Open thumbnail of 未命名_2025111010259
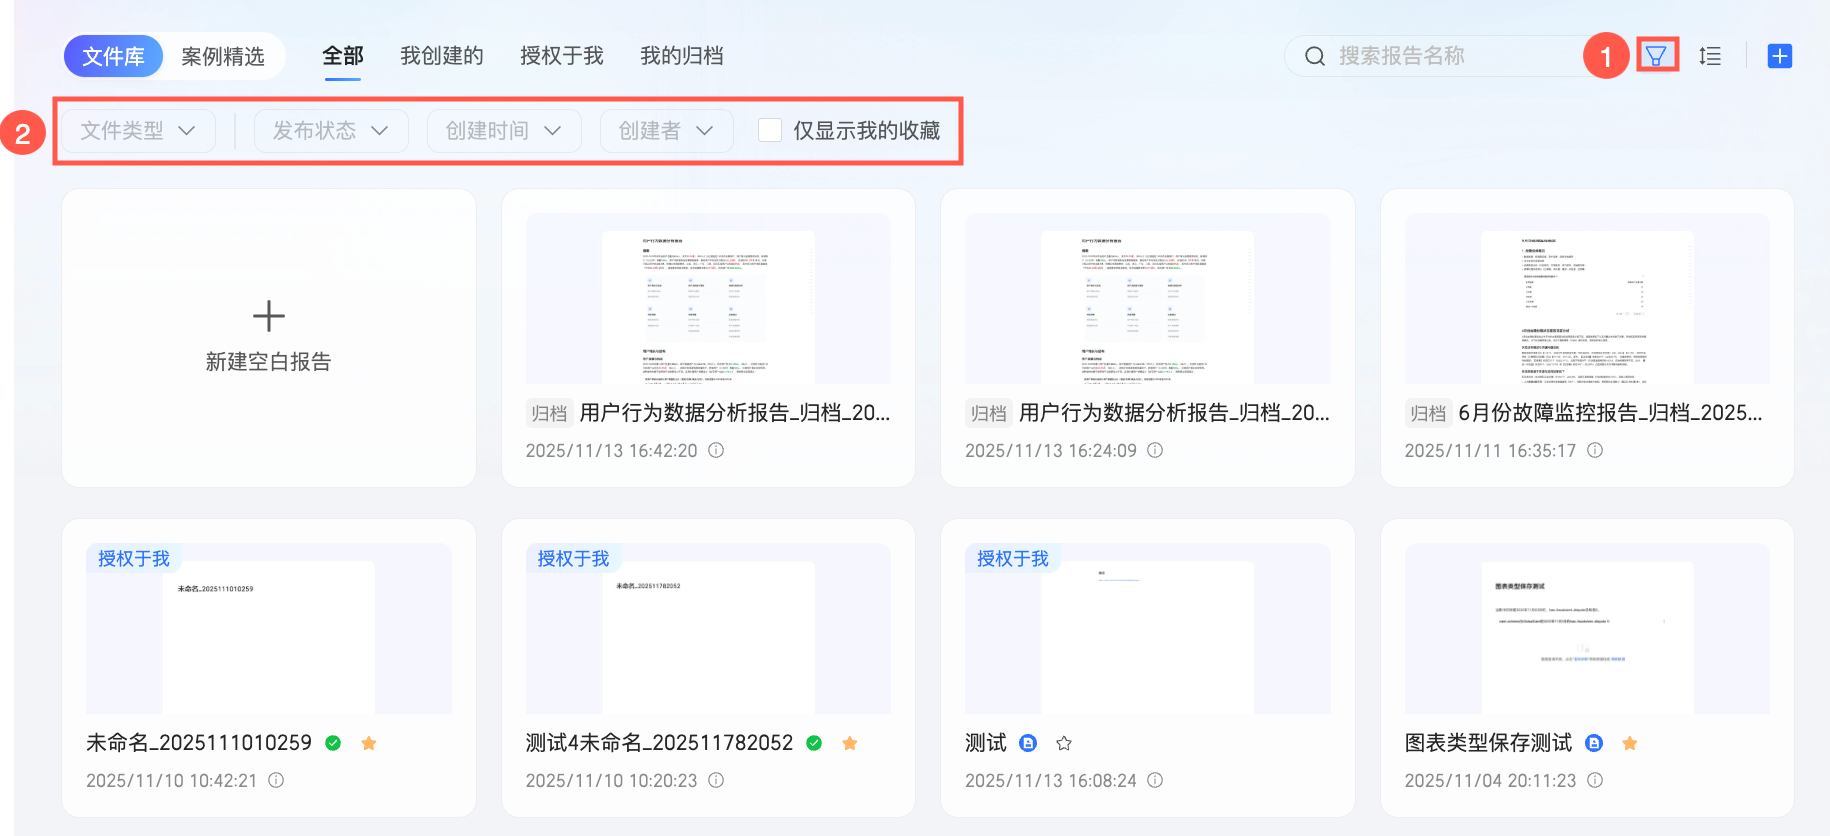Viewport: 1830px width, 836px height. [x=269, y=628]
